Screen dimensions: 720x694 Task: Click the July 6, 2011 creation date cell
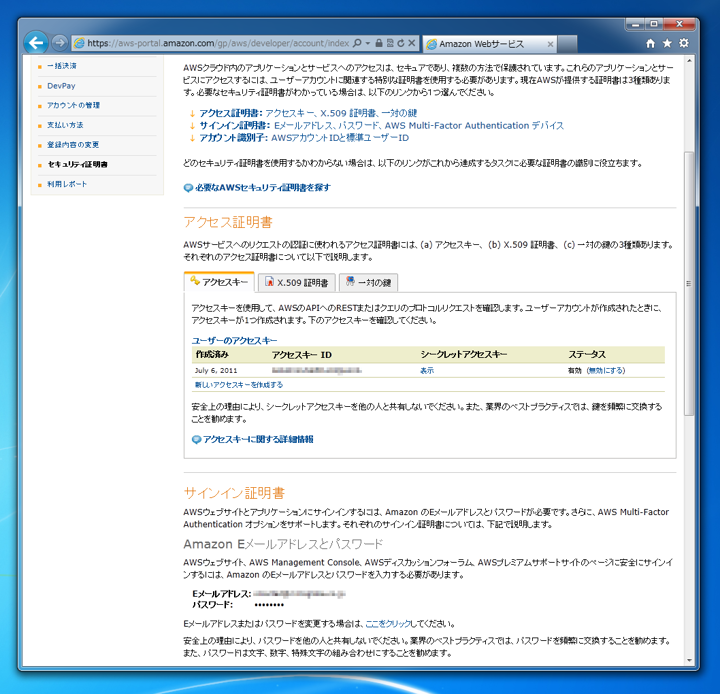(x=216, y=371)
